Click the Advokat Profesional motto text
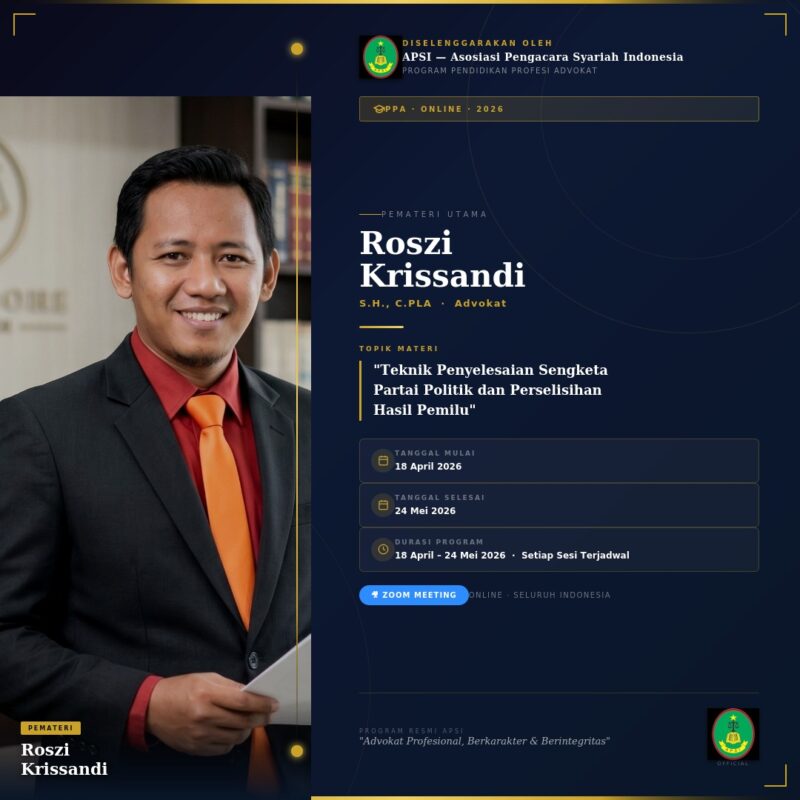 click(x=485, y=741)
